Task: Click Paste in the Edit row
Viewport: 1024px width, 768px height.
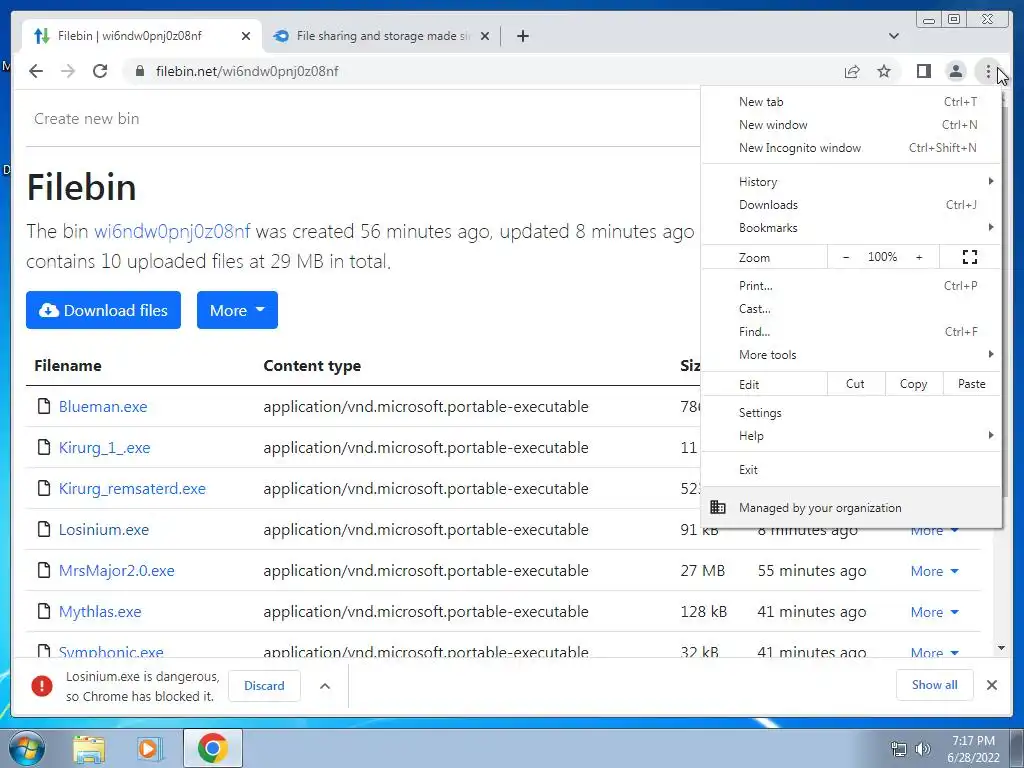Action: click(972, 384)
